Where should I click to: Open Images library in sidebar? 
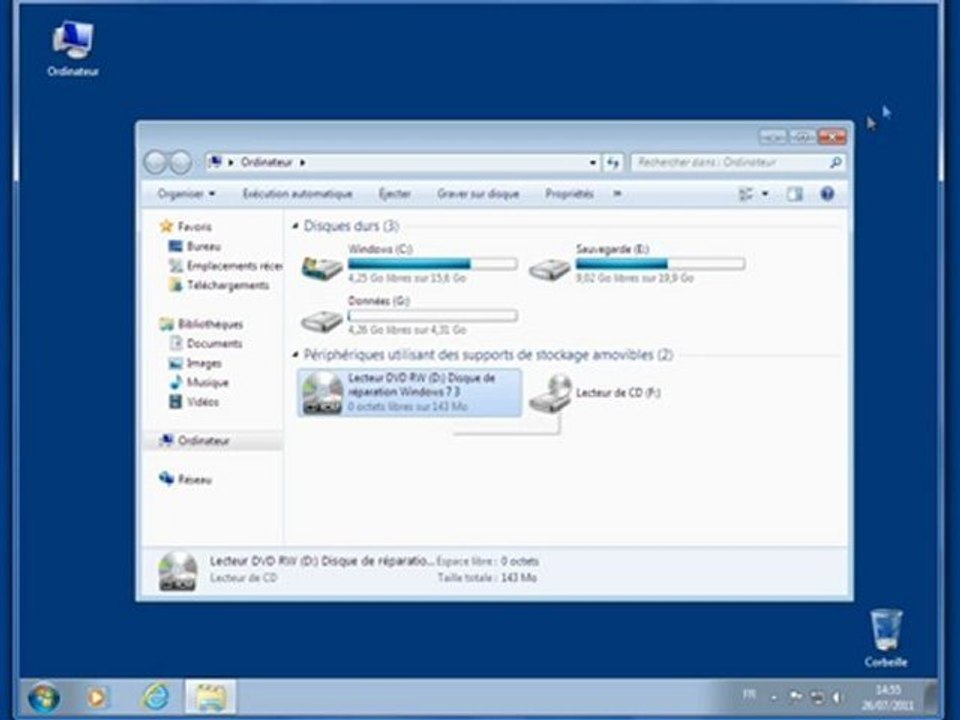click(195, 363)
